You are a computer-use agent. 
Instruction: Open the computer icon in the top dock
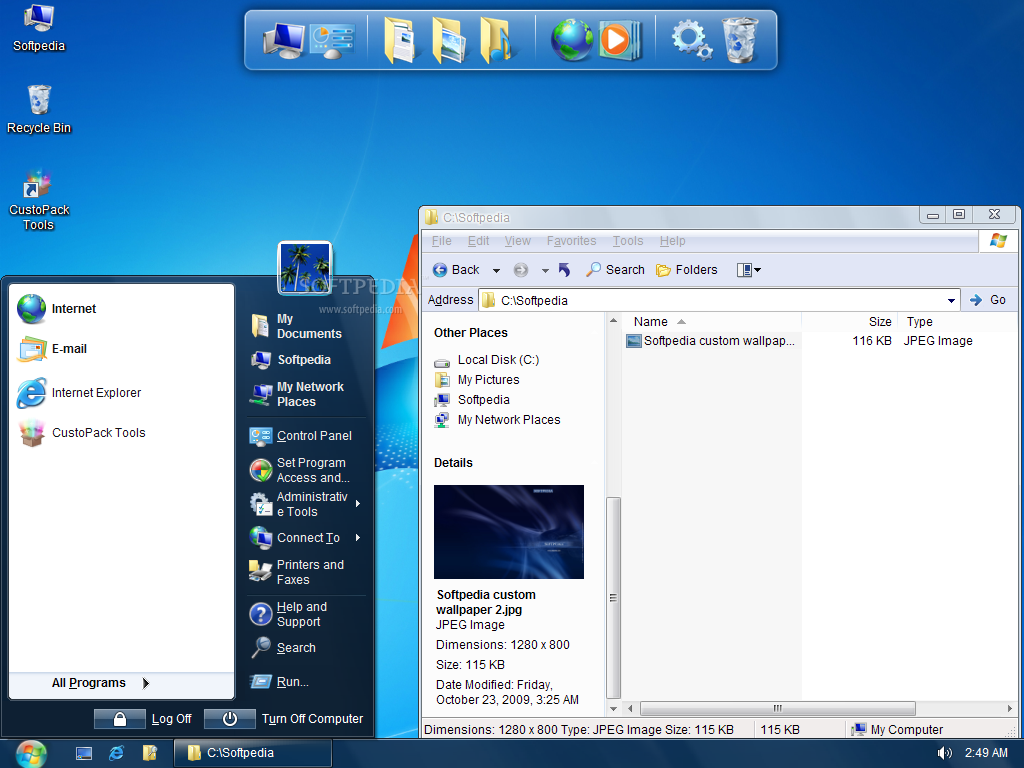coord(284,40)
